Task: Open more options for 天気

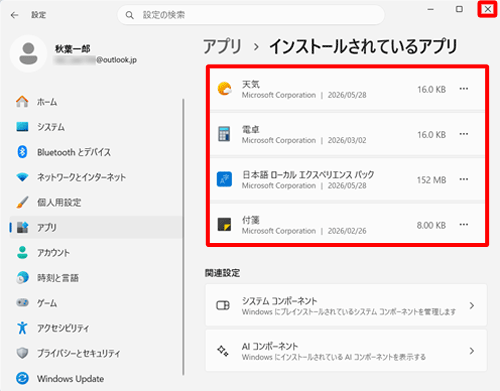Action: coord(464,89)
